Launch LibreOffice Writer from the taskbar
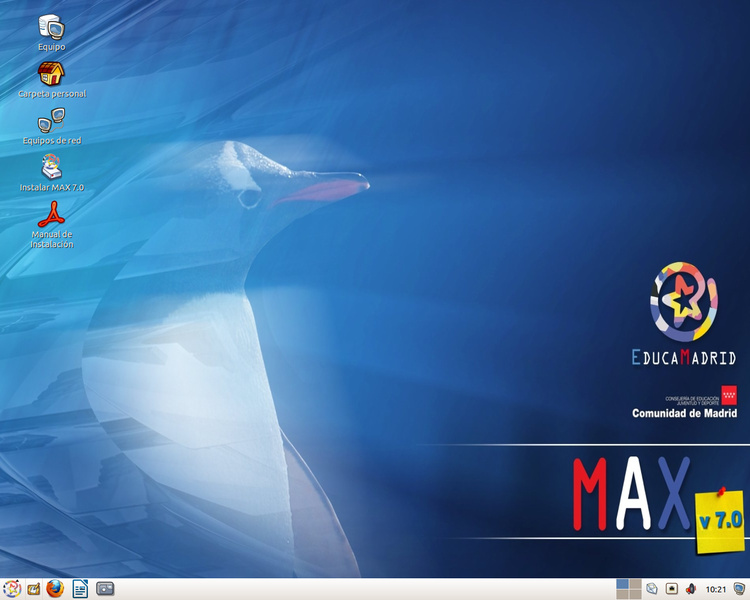 coord(80,589)
